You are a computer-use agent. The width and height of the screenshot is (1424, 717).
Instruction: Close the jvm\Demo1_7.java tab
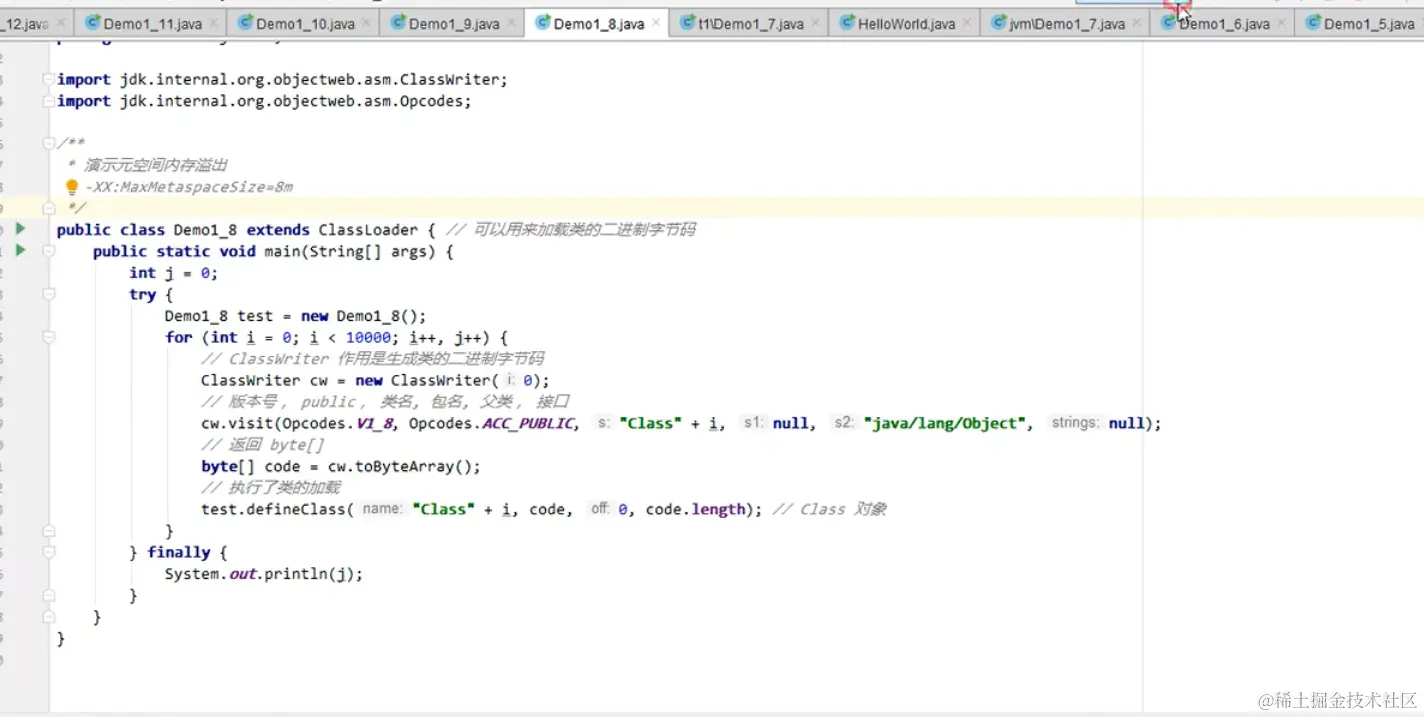pos(1136,23)
